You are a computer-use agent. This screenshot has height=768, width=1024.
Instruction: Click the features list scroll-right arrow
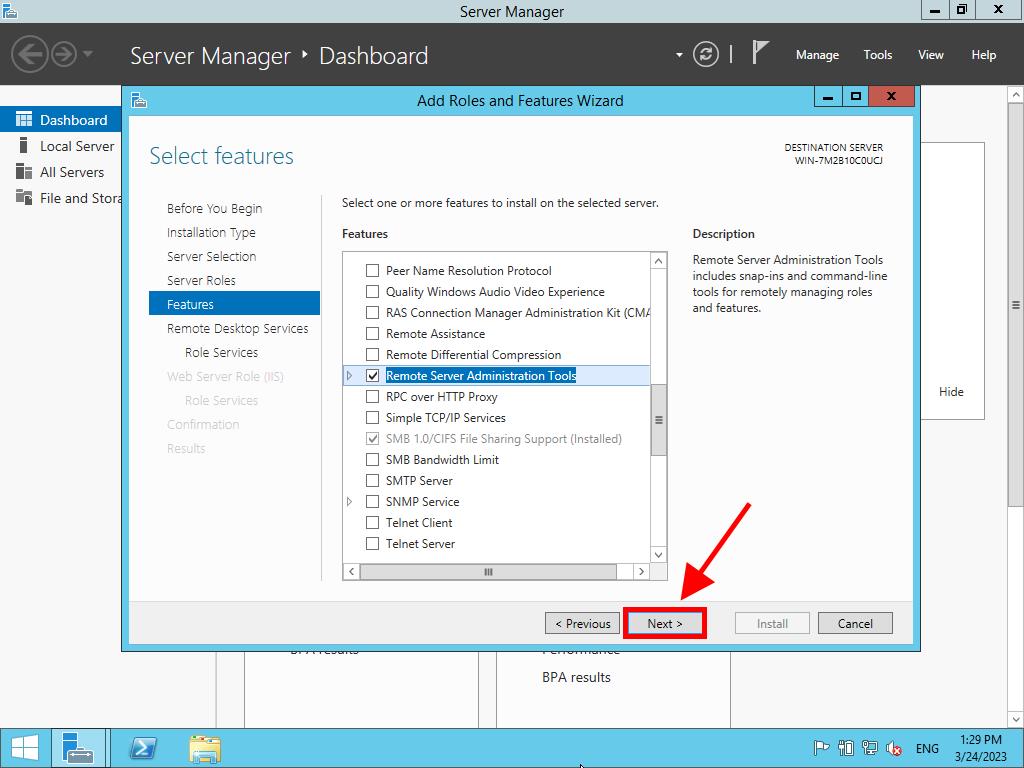point(641,571)
